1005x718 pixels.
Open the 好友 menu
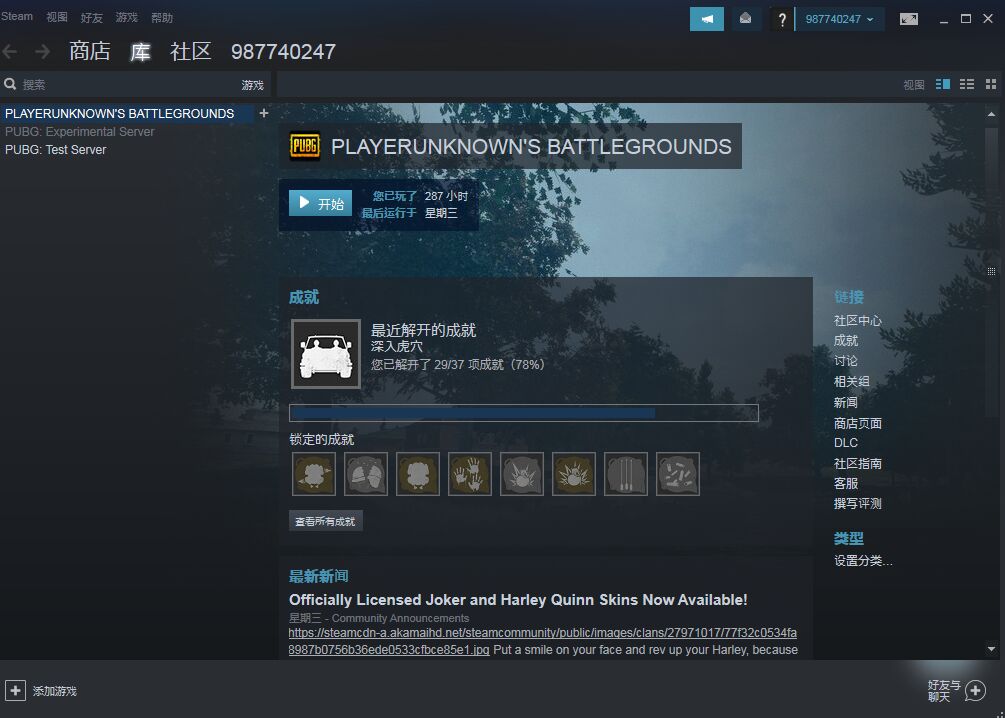92,17
